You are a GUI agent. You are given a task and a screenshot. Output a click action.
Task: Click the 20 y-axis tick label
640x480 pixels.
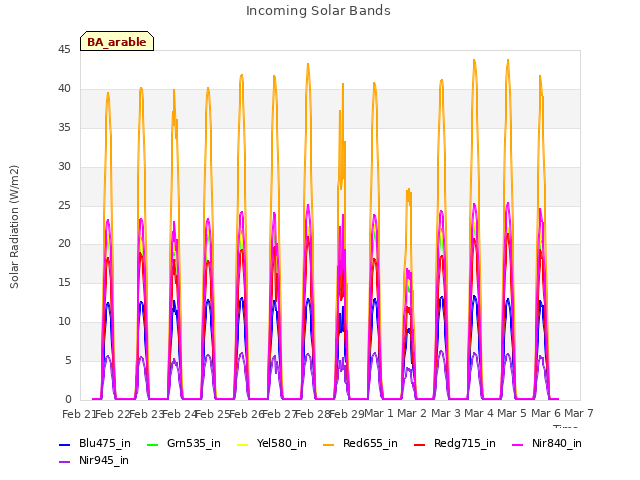tap(64, 244)
